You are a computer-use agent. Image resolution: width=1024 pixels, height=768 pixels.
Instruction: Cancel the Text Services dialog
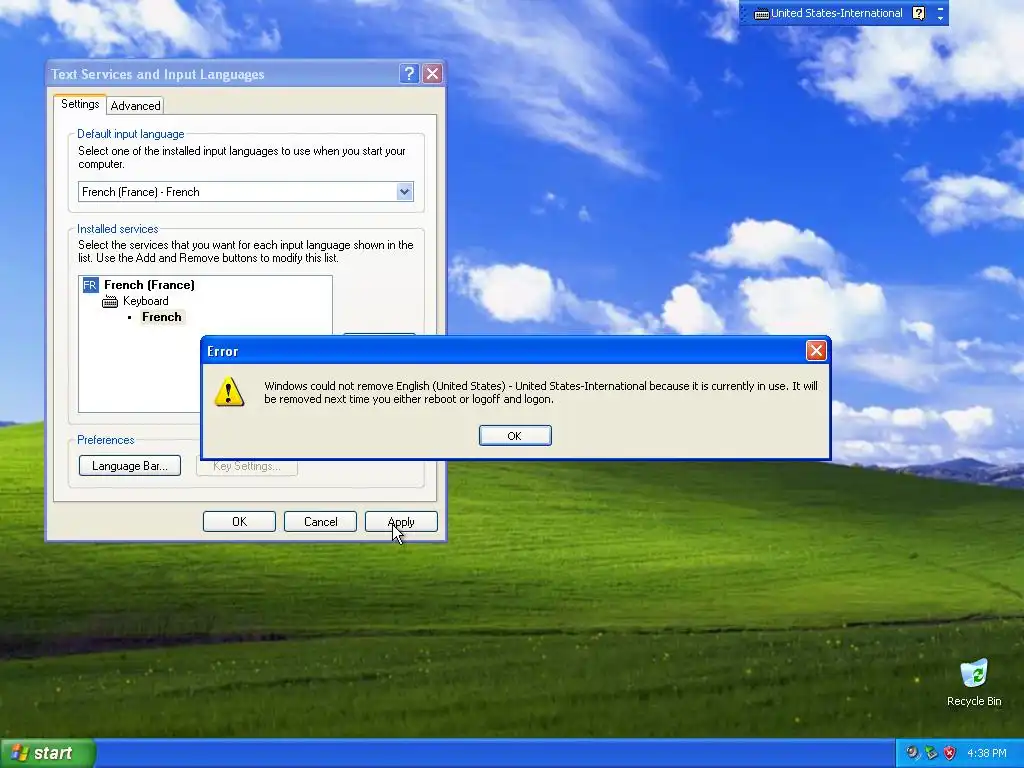point(320,522)
